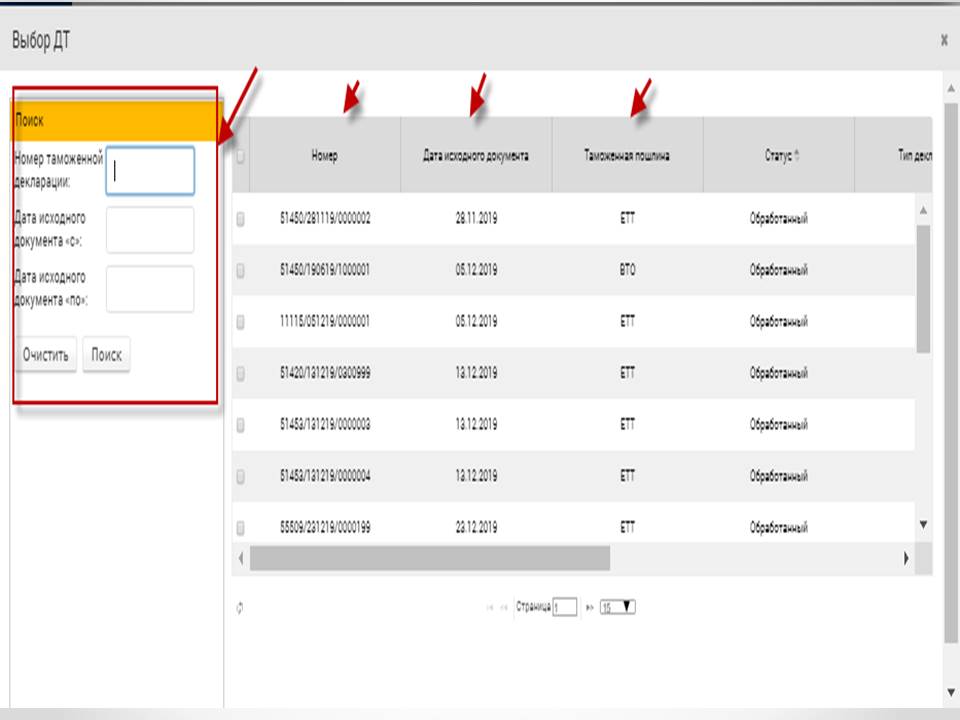Sort the table by Статус column
Screen dimensions: 960x720
pos(778,156)
